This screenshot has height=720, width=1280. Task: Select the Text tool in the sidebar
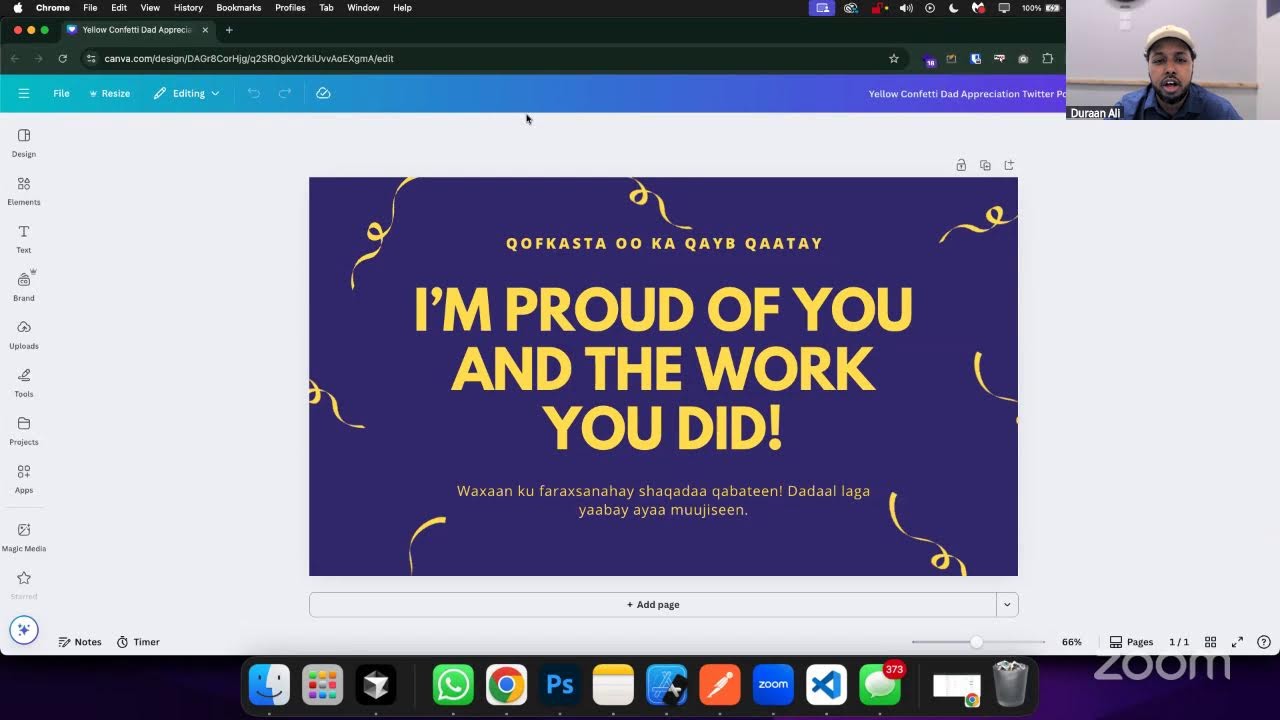24,239
